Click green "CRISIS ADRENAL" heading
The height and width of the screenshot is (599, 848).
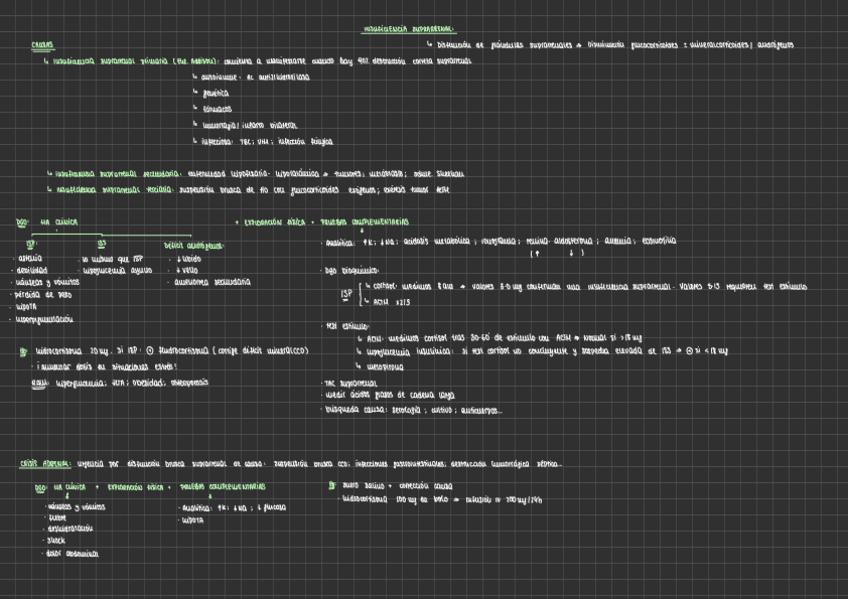click(x=45, y=464)
